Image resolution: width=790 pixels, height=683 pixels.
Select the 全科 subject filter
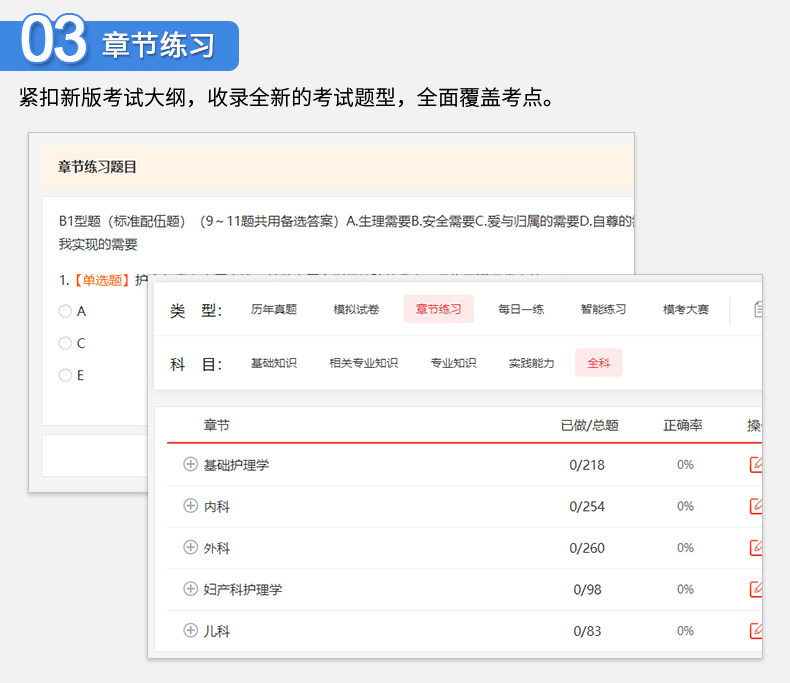(599, 363)
